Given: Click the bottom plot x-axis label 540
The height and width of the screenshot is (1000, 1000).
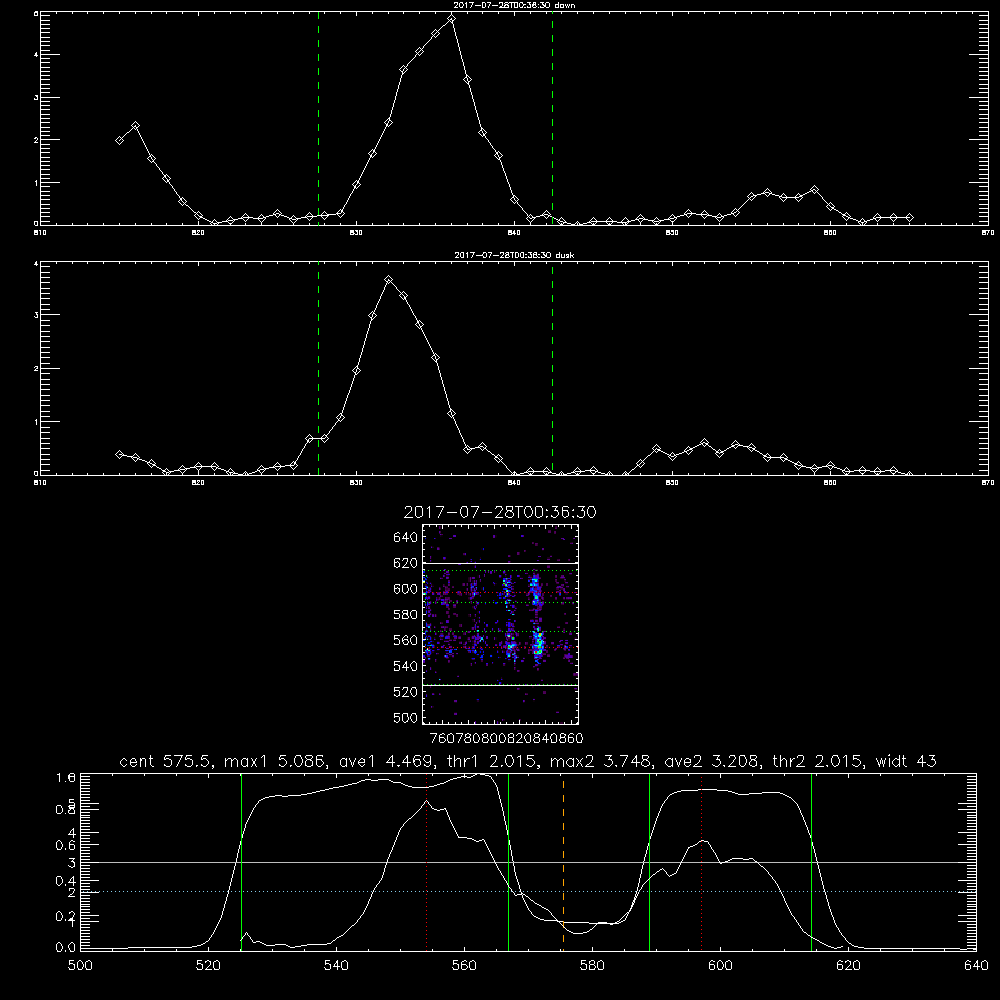Looking at the screenshot, I should pyautogui.click(x=336, y=965).
